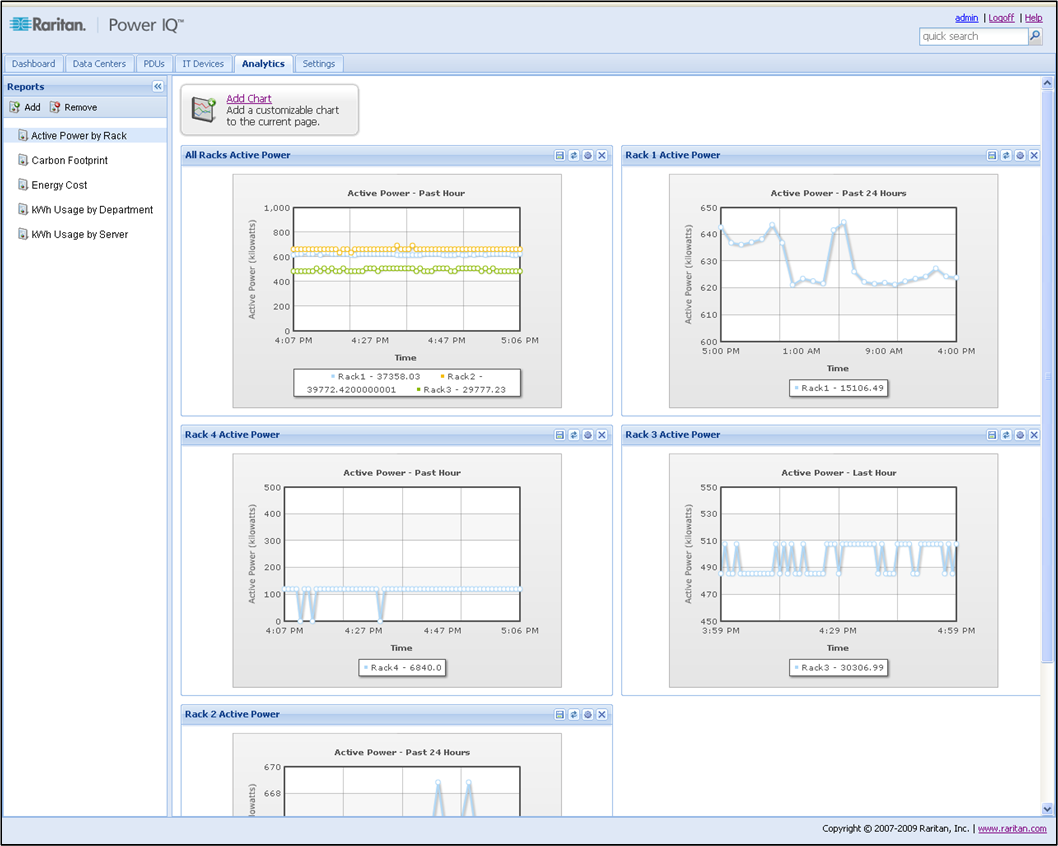Switch to the IT Devices tab
1058x846 pixels.
click(x=203, y=63)
